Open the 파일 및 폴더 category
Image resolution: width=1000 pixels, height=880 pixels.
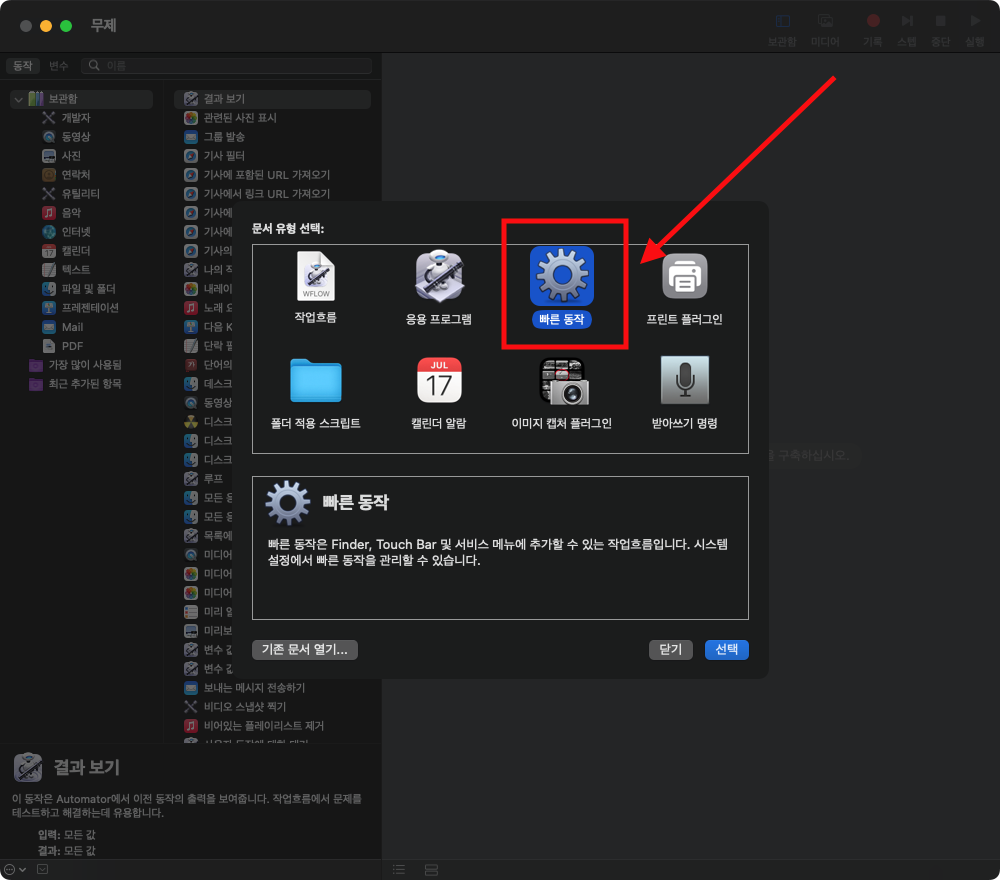click(79, 289)
